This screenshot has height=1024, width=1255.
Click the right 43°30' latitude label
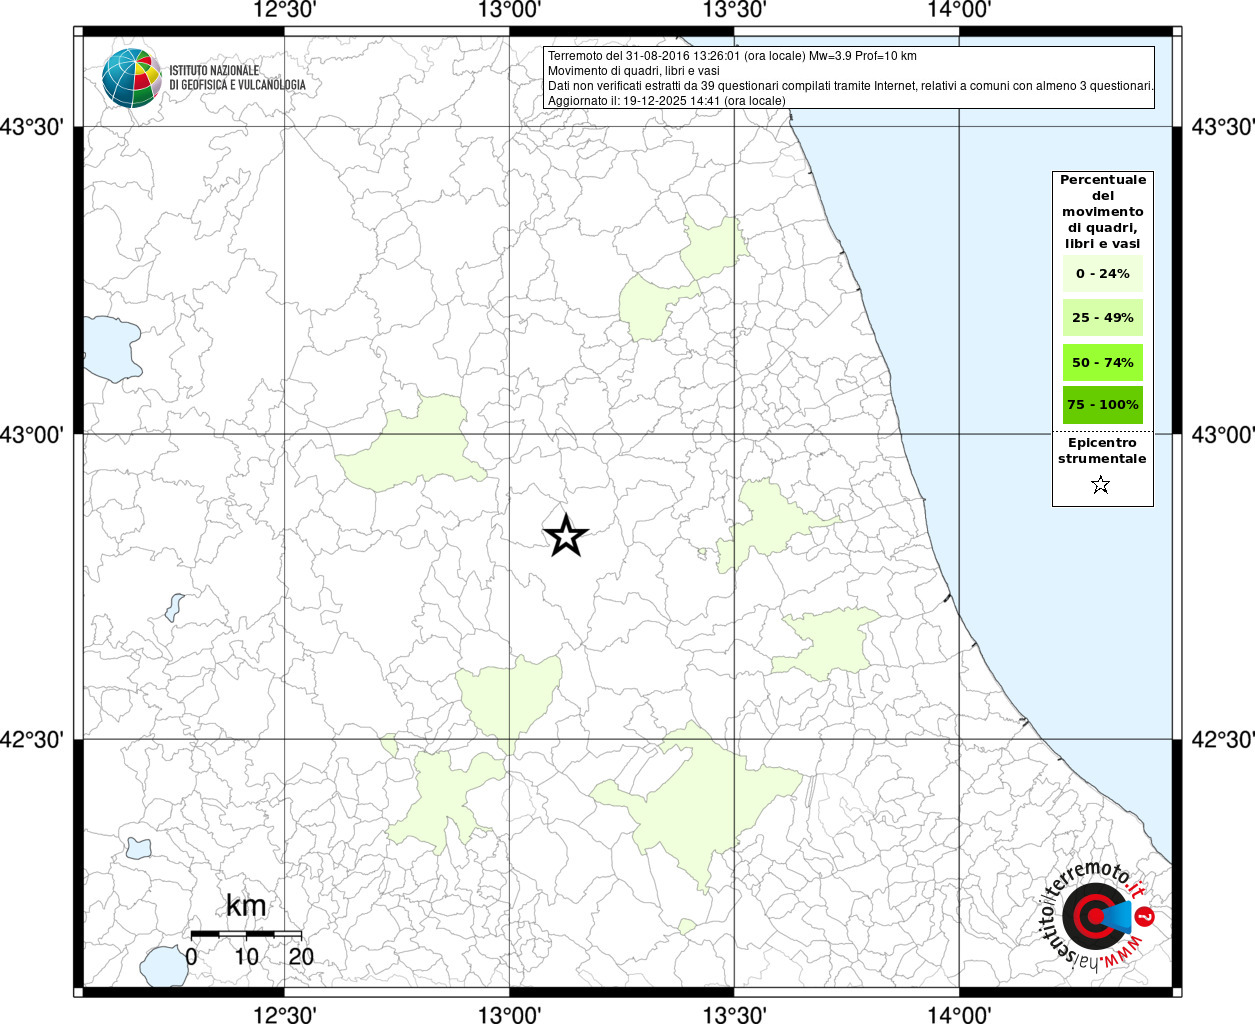pos(1221,128)
